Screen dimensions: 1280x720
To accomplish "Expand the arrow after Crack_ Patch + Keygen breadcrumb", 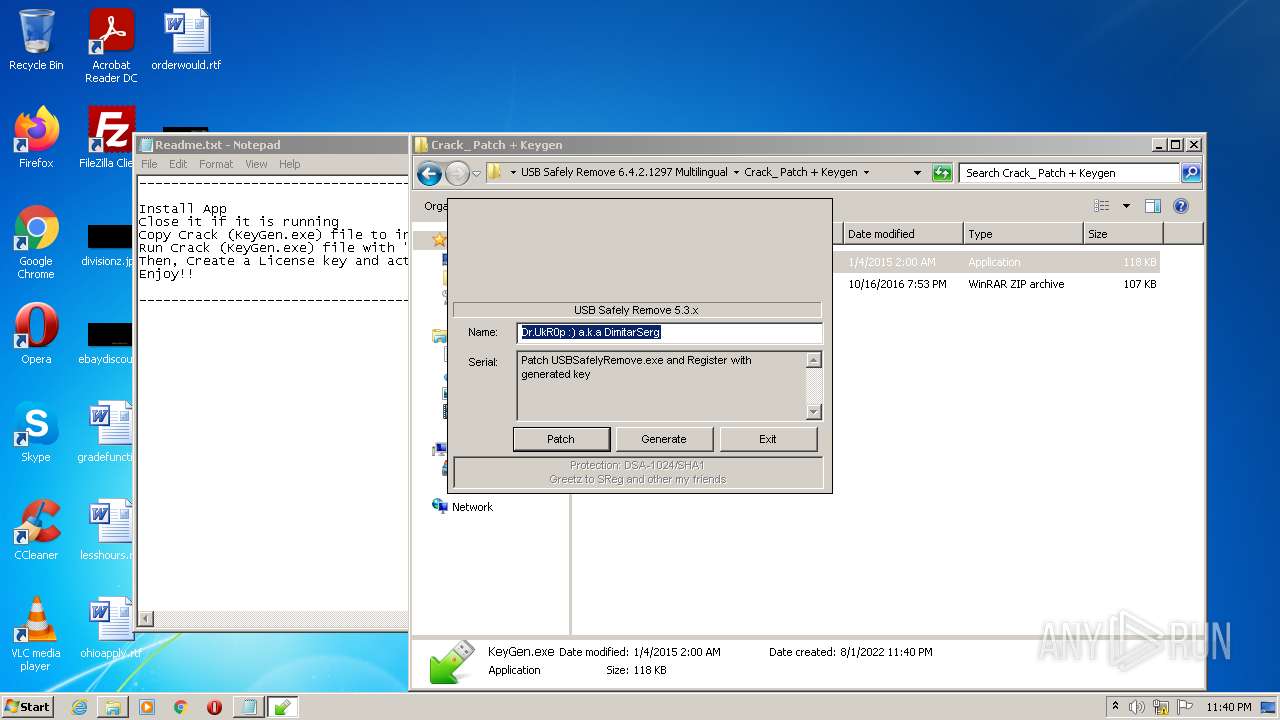I will (866, 173).
